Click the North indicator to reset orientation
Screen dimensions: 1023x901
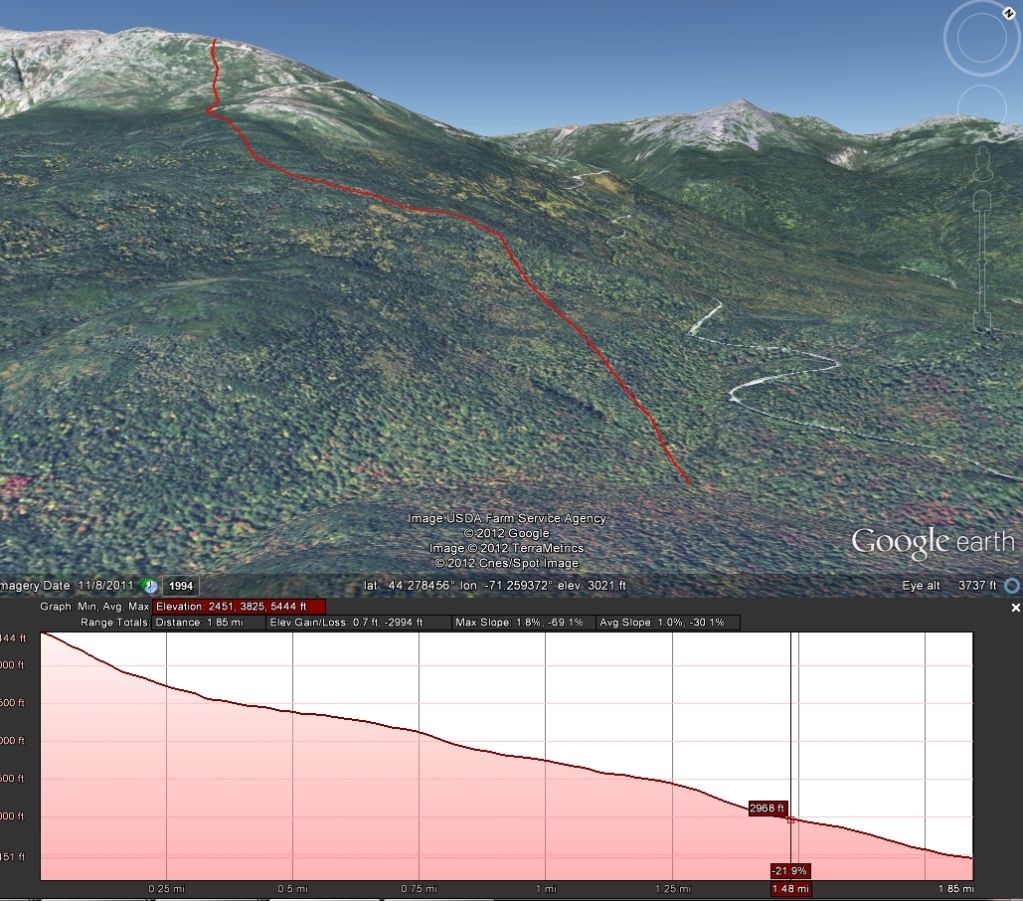(x=1008, y=13)
